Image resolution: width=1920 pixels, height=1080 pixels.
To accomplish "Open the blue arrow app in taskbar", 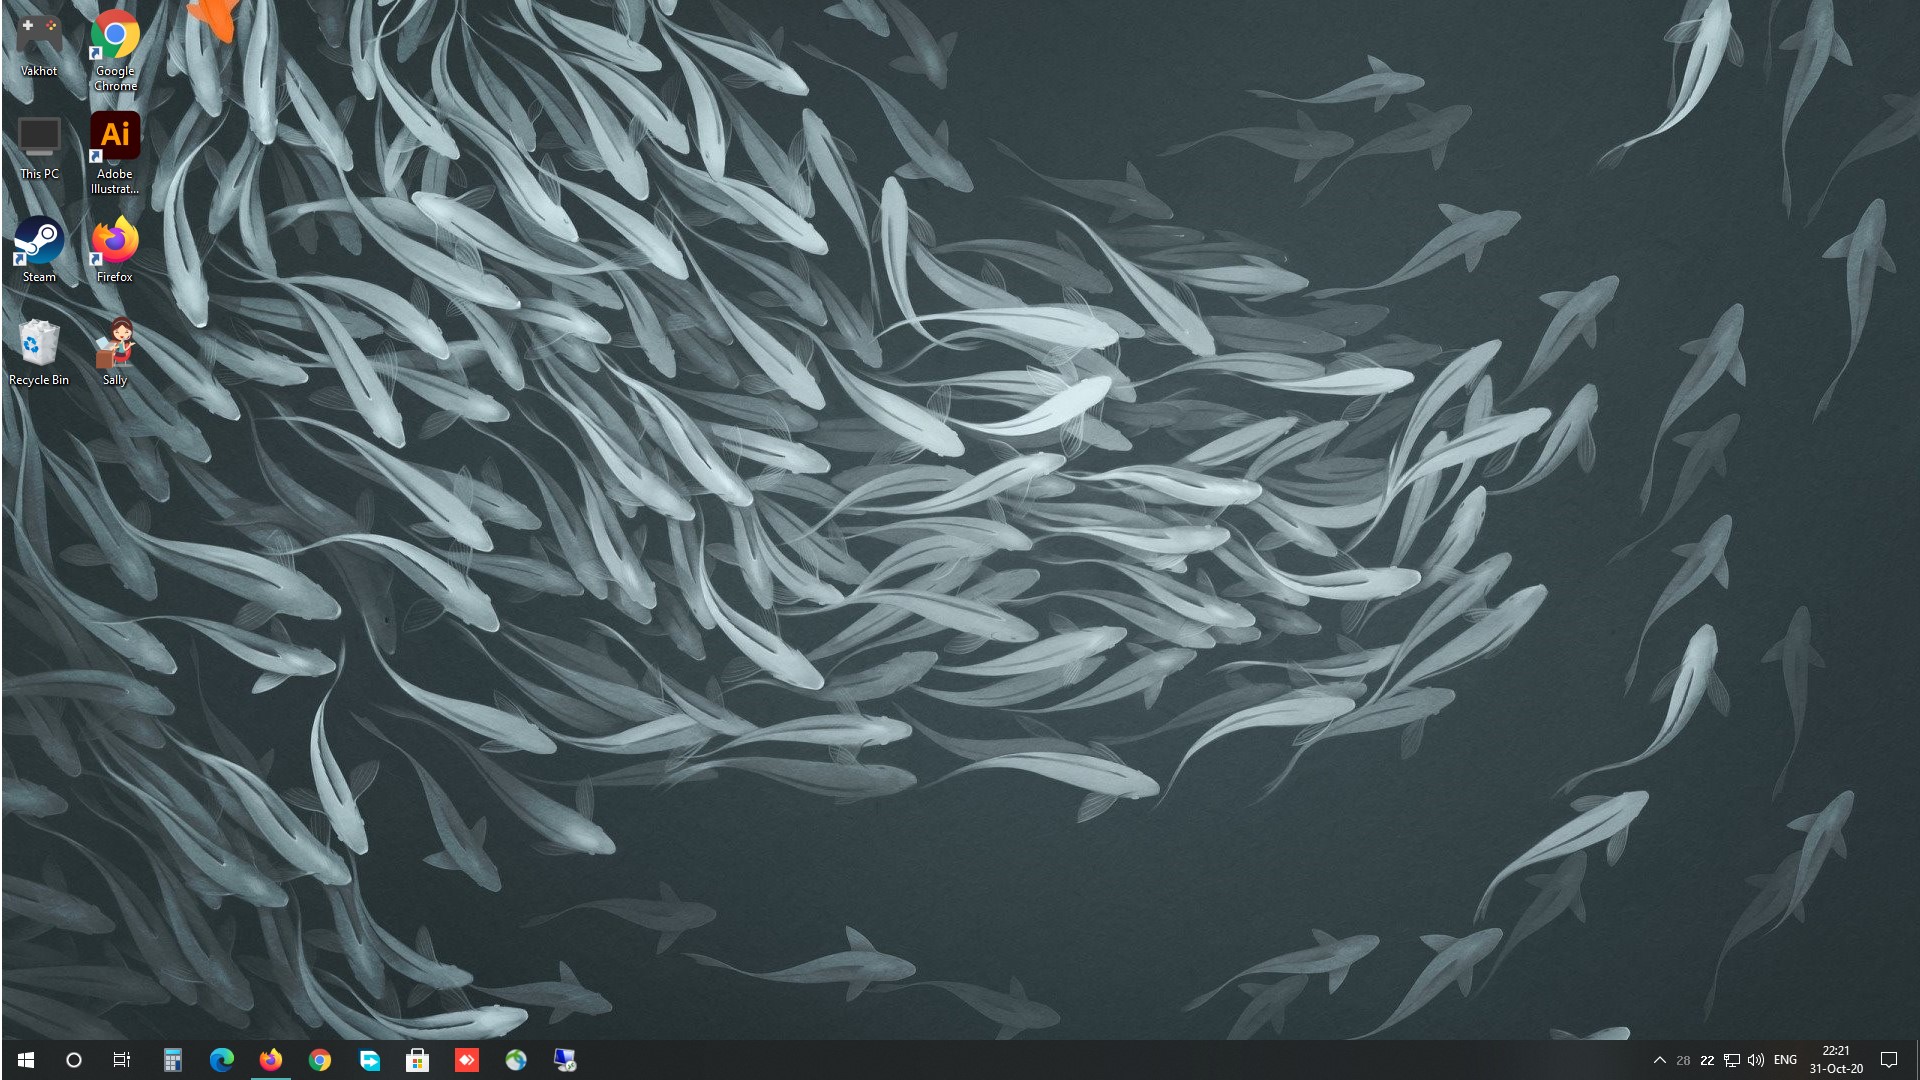I will pyautogui.click(x=369, y=1060).
